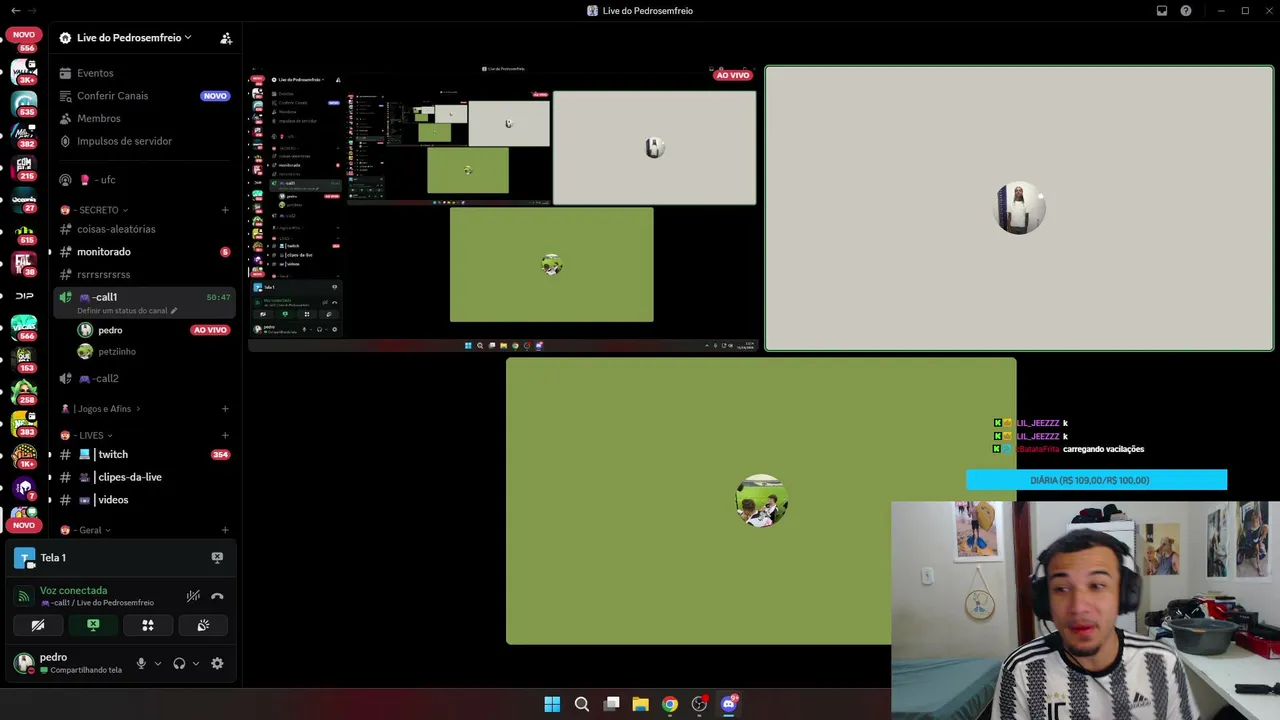The height and width of the screenshot is (720, 1280).
Task: Open the microphone input options arrow
Action: [x=157, y=663]
